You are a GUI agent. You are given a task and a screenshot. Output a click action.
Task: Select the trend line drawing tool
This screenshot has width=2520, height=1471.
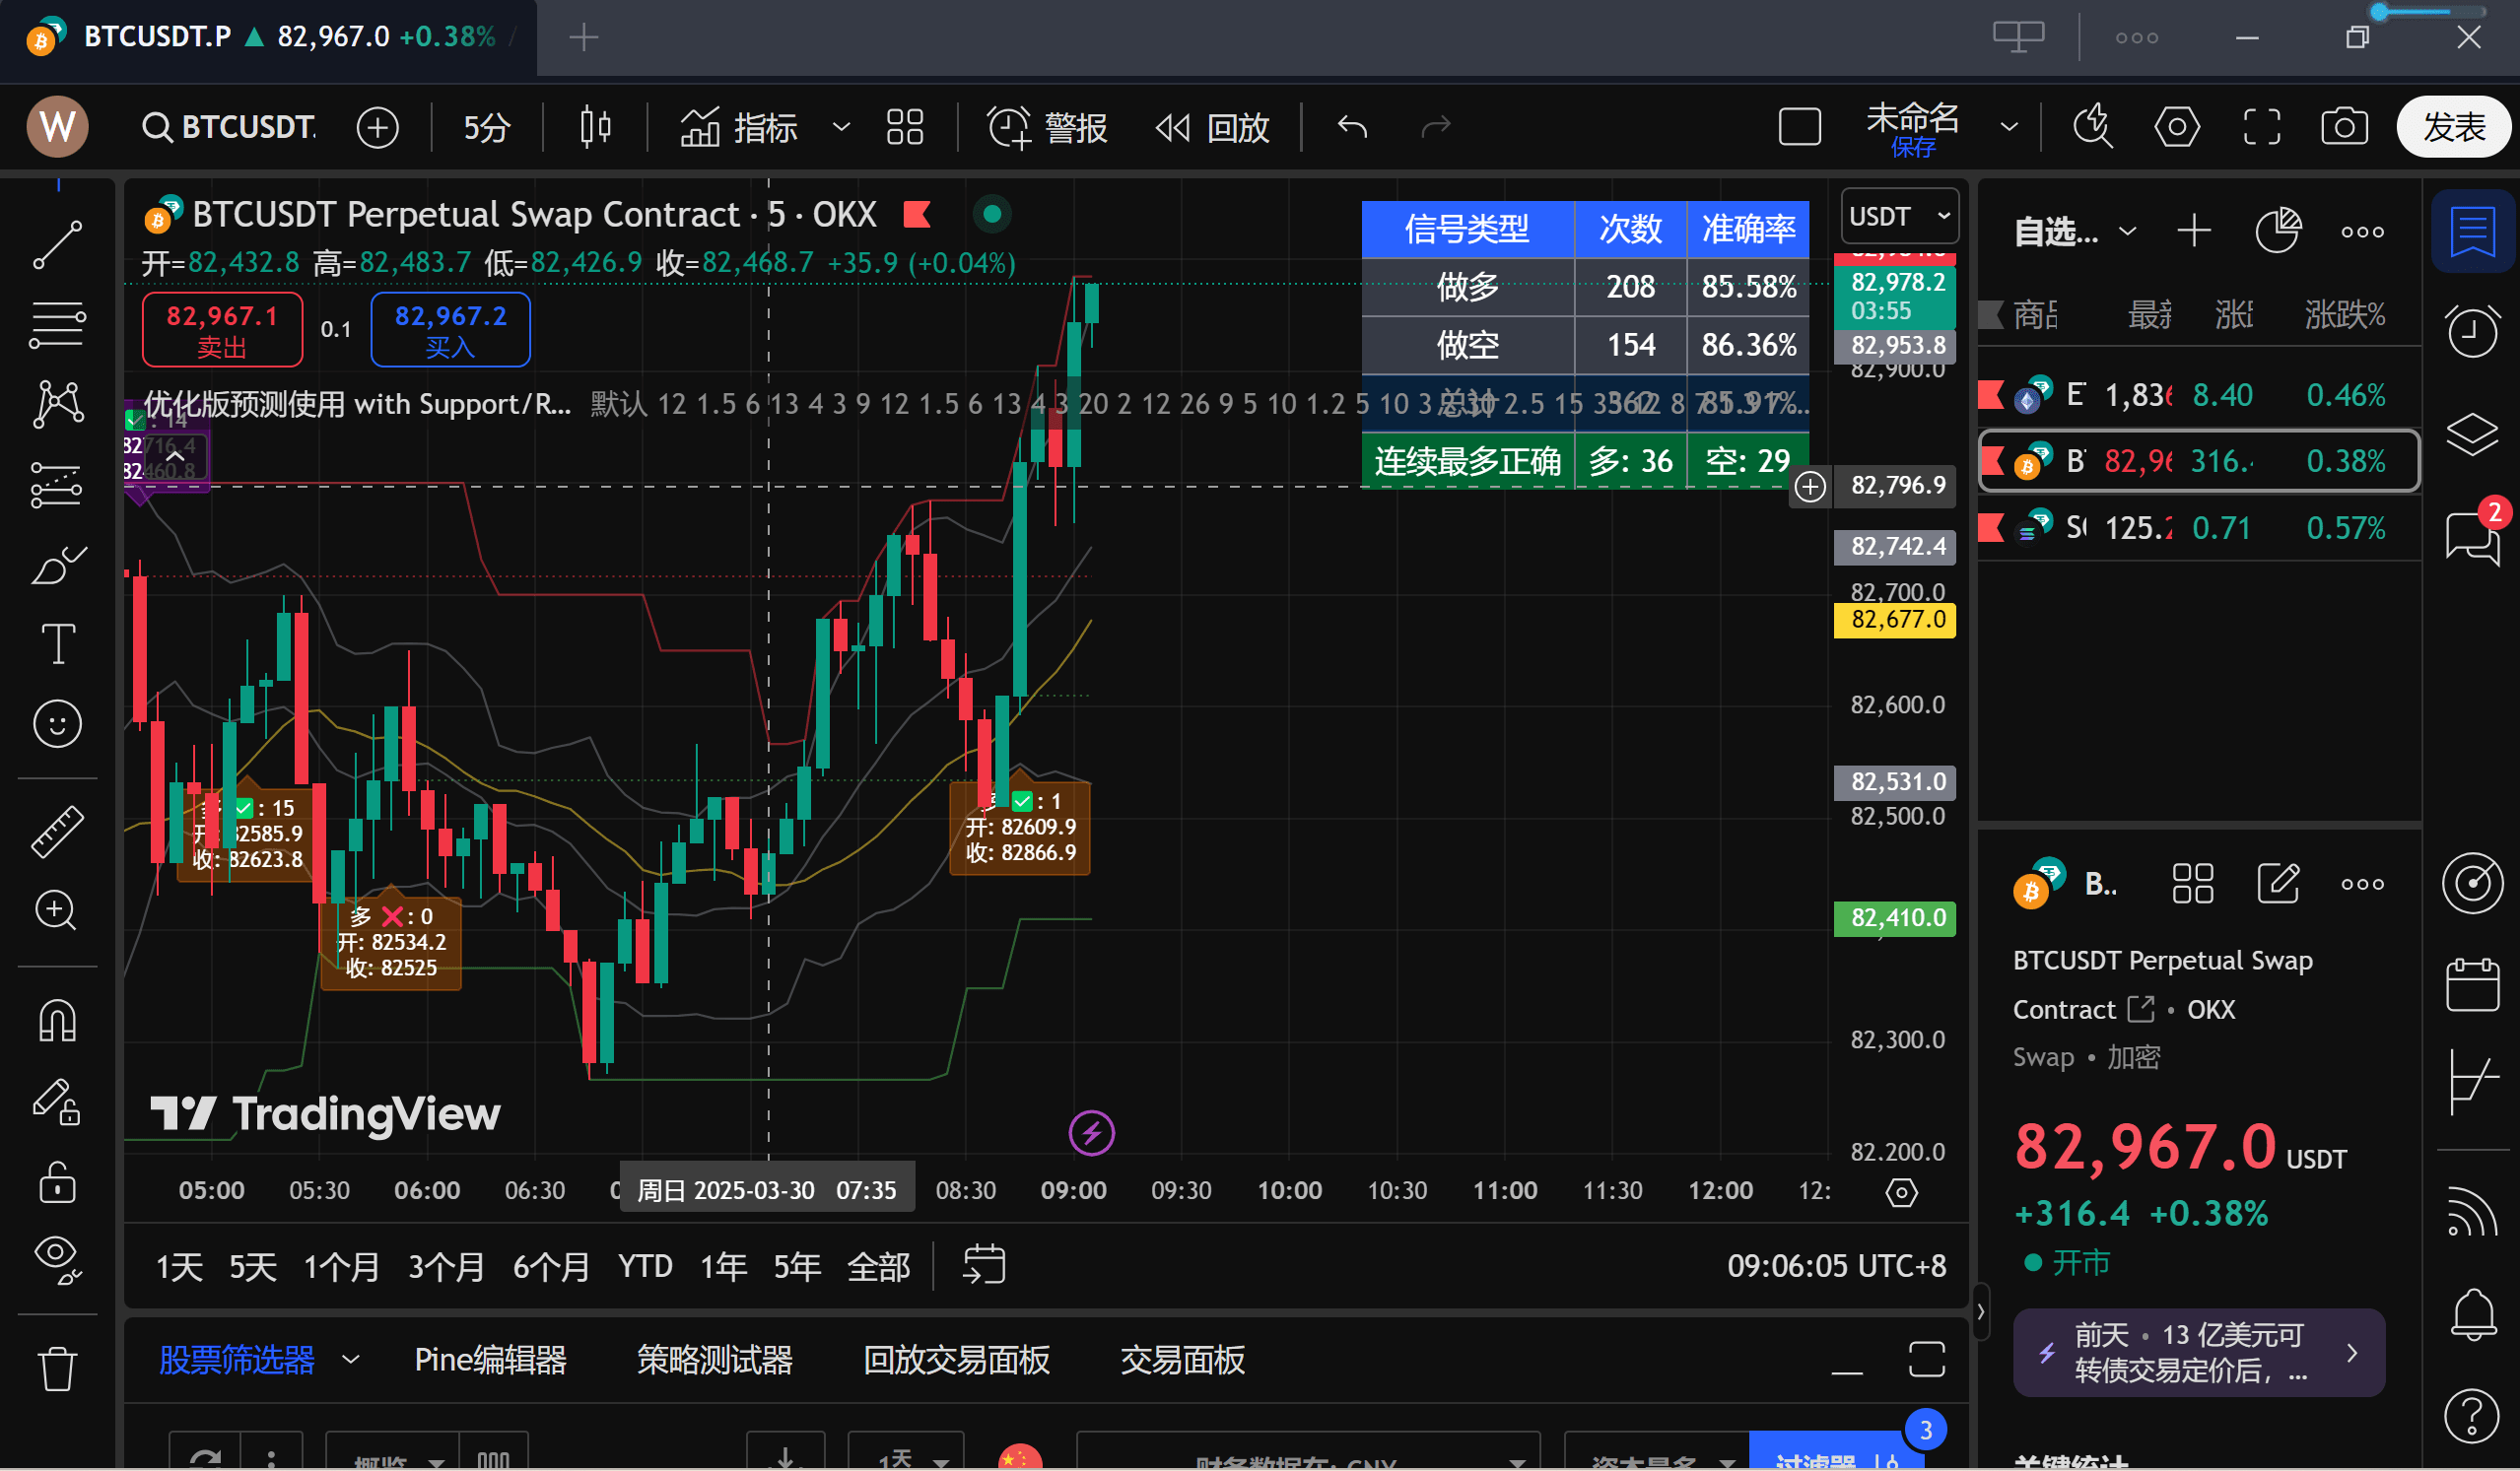(57, 245)
